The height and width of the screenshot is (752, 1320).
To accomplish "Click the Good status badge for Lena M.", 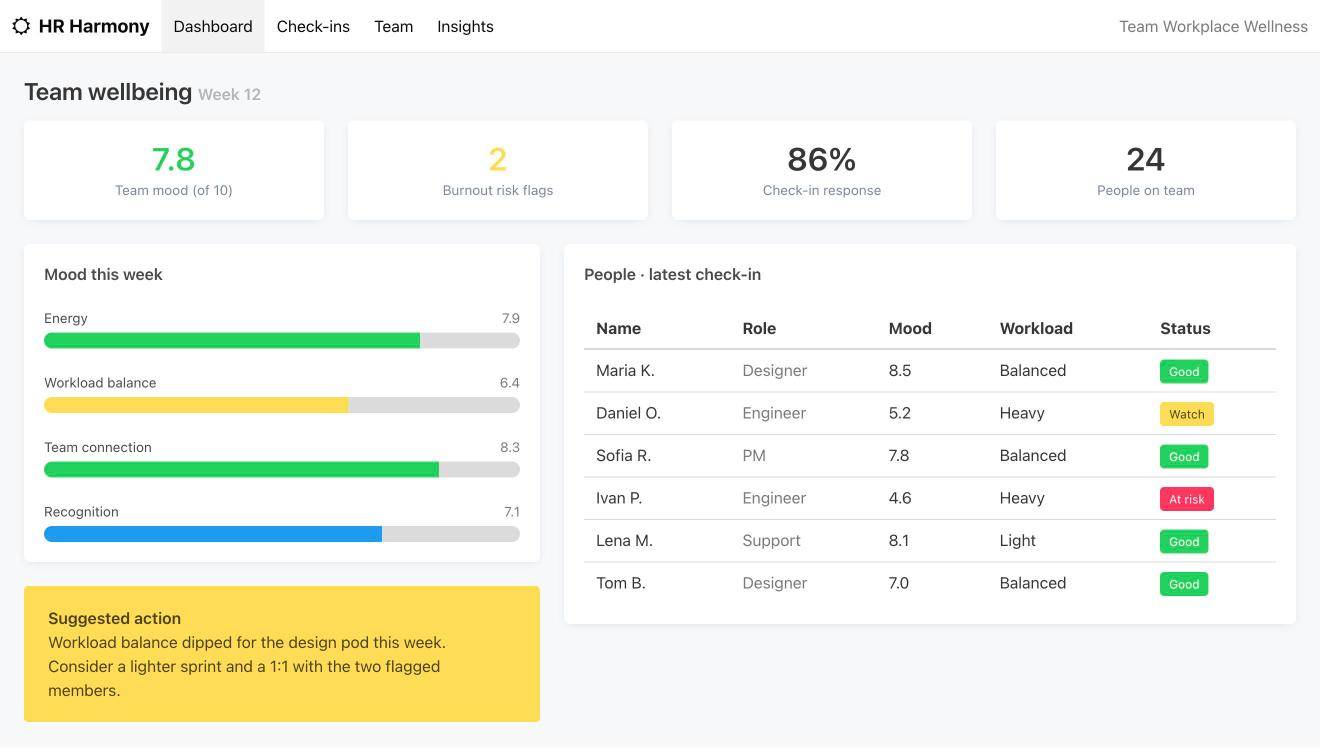I will (1184, 542).
